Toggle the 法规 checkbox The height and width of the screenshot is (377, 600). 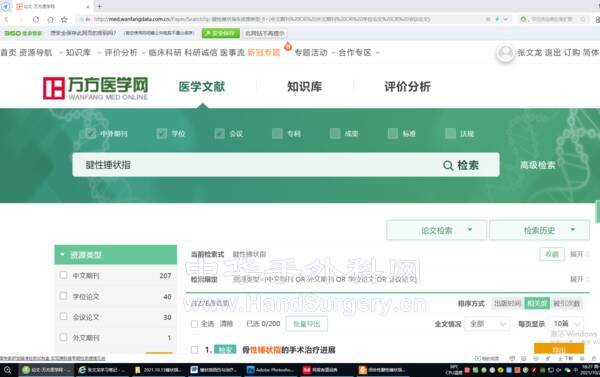pos(450,134)
